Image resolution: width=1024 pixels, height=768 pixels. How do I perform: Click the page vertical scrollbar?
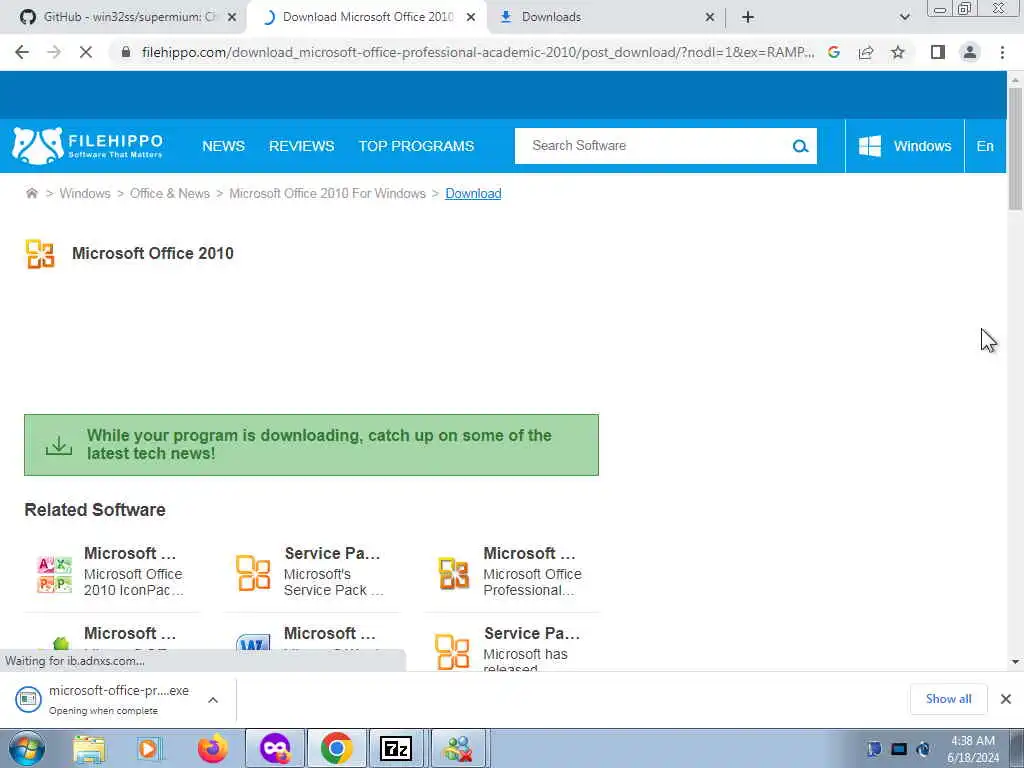click(1015, 148)
